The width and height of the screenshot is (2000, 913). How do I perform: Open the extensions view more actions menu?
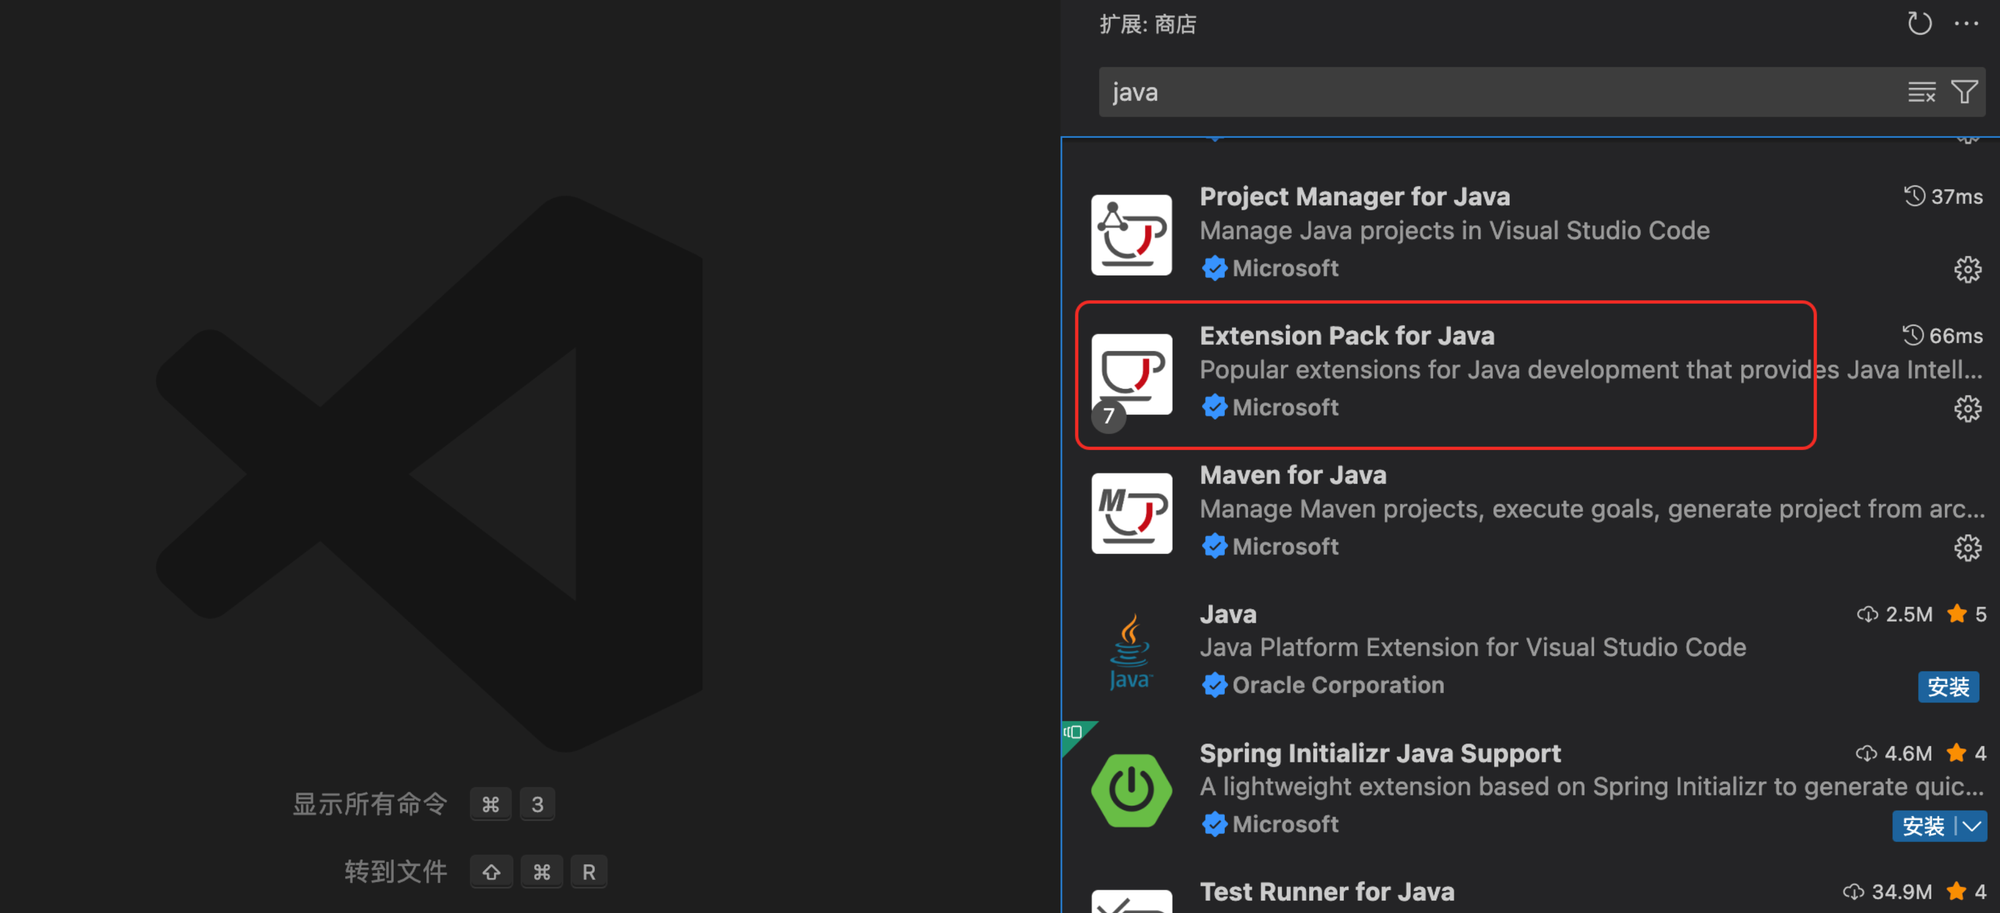[x=1966, y=24]
